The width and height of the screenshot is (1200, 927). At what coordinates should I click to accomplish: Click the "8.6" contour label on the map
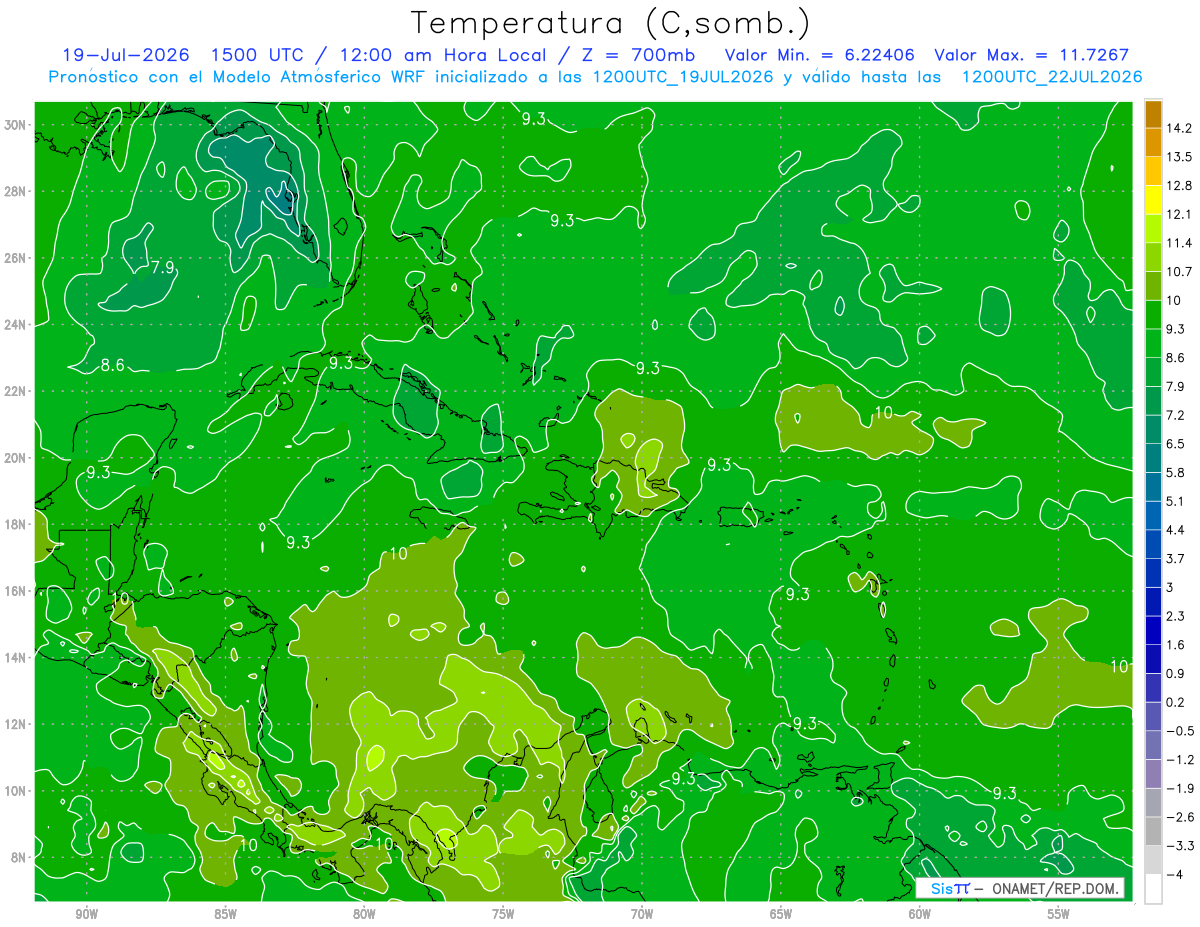click(113, 365)
